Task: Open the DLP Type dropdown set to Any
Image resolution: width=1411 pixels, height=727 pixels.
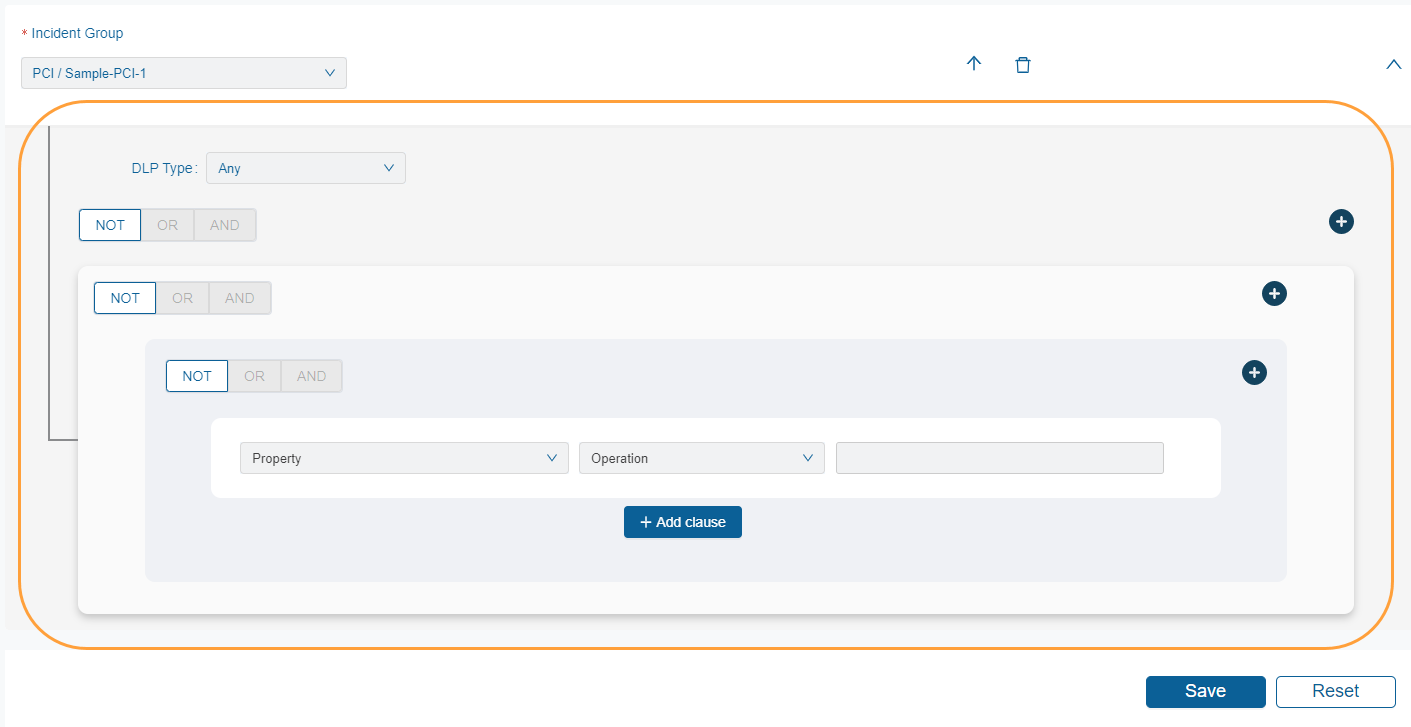Action: click(305, 167)
